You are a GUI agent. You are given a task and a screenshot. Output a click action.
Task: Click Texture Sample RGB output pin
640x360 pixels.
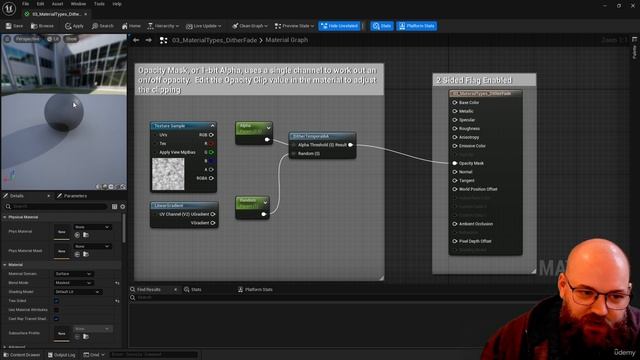click(x=211, y=135)
